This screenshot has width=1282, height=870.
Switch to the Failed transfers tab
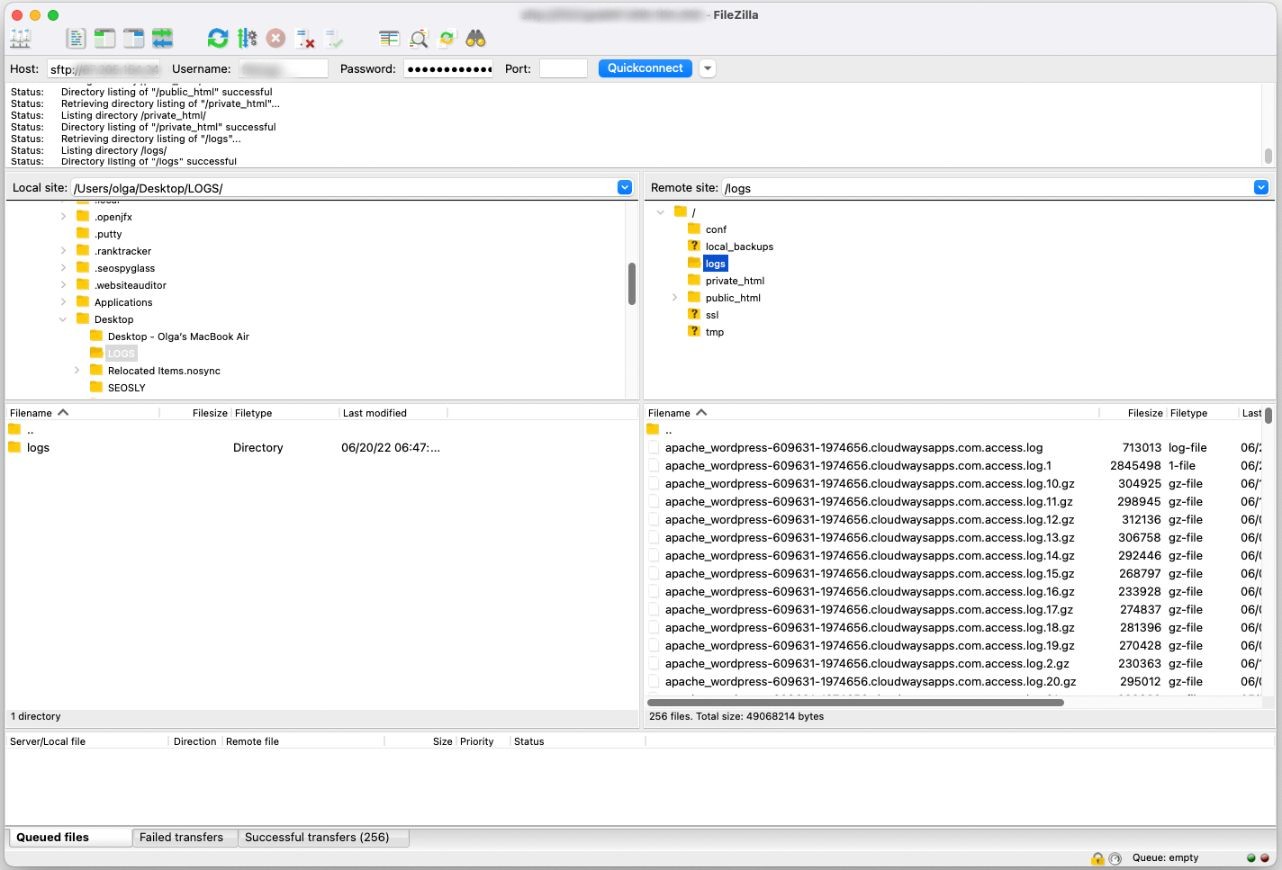click(x=184, y=836)
